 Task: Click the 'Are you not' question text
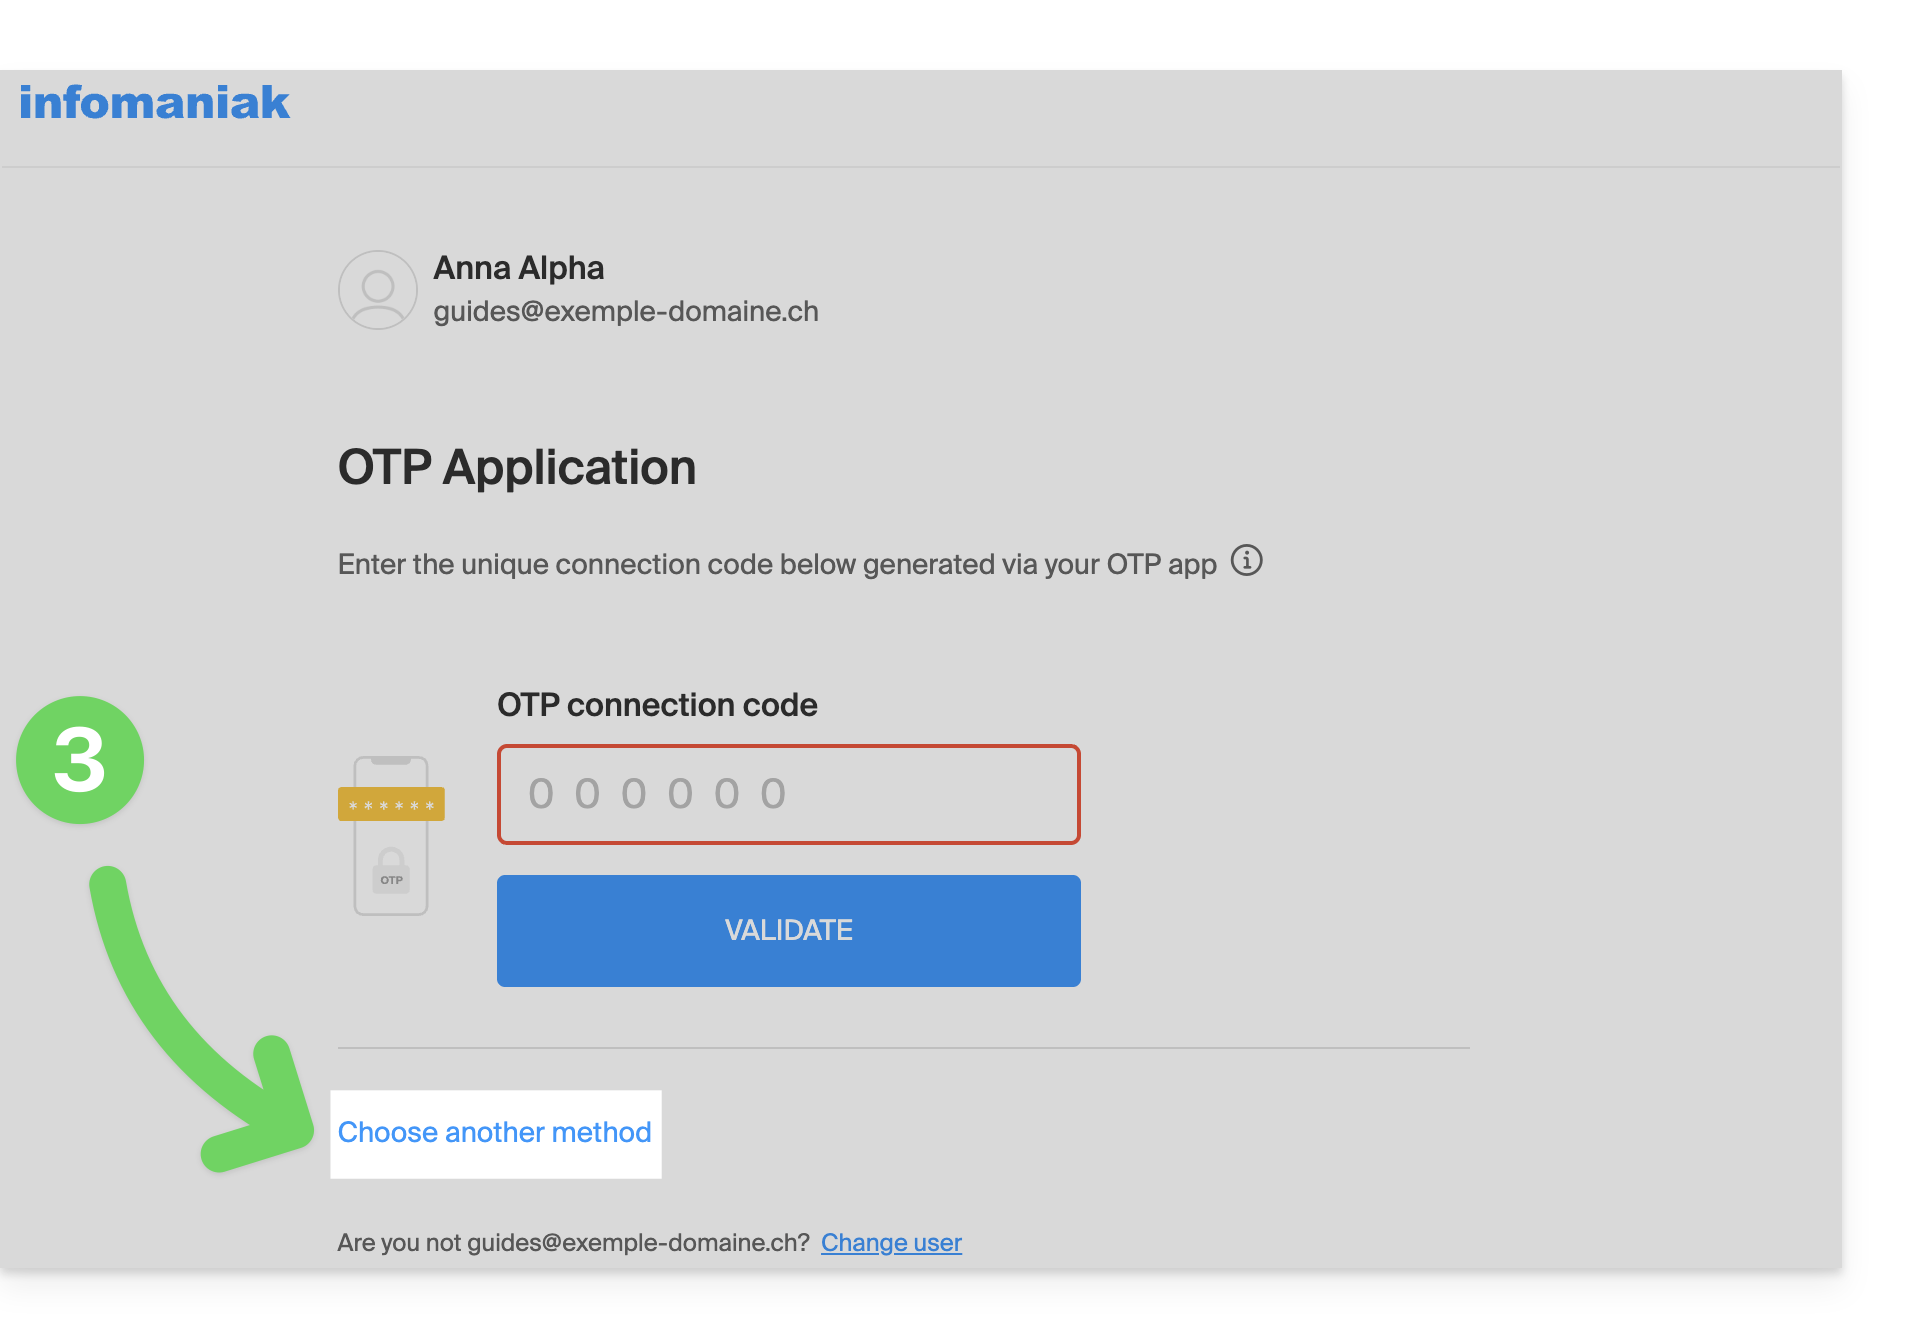(x=573, y=1242)
